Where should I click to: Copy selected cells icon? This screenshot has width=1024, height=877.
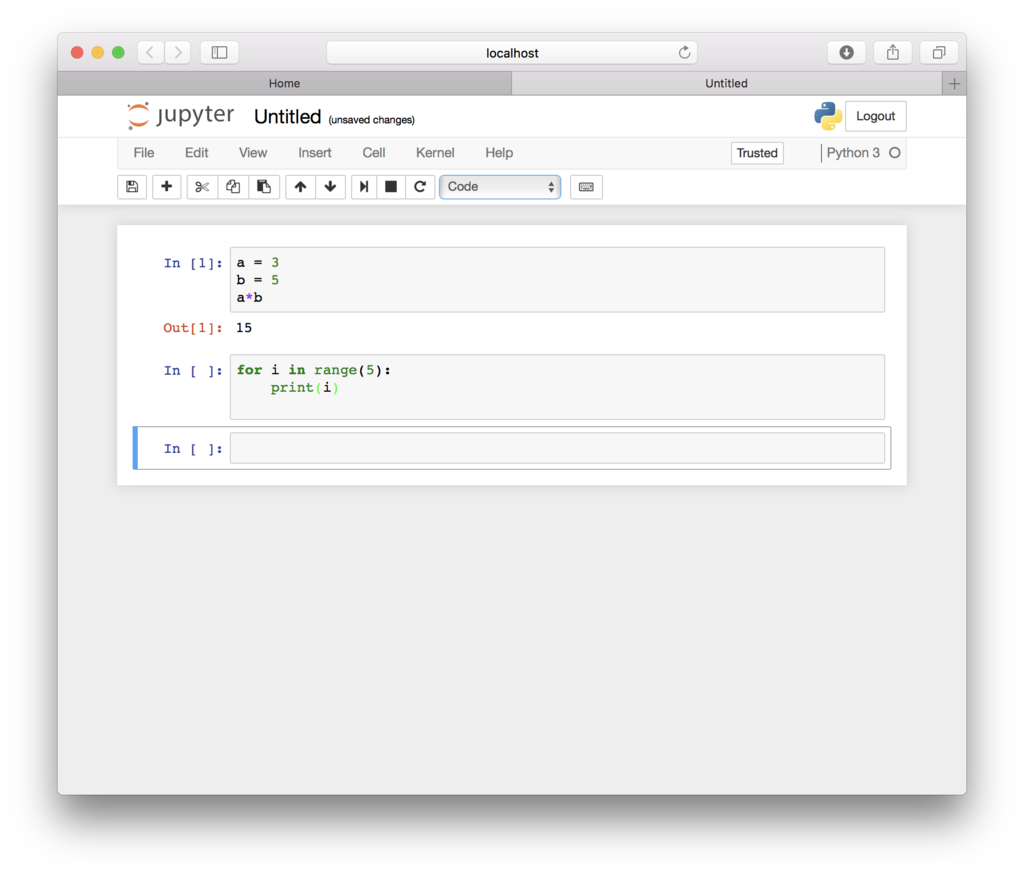point(233,187)
